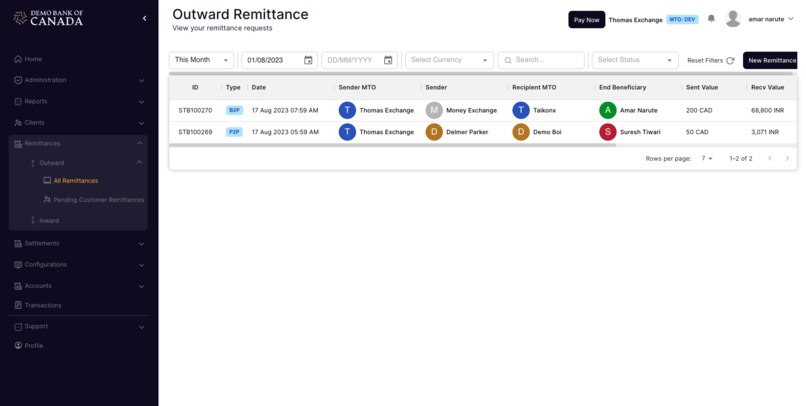Click the 50 CAD sent value

click(x=697, y=132)
